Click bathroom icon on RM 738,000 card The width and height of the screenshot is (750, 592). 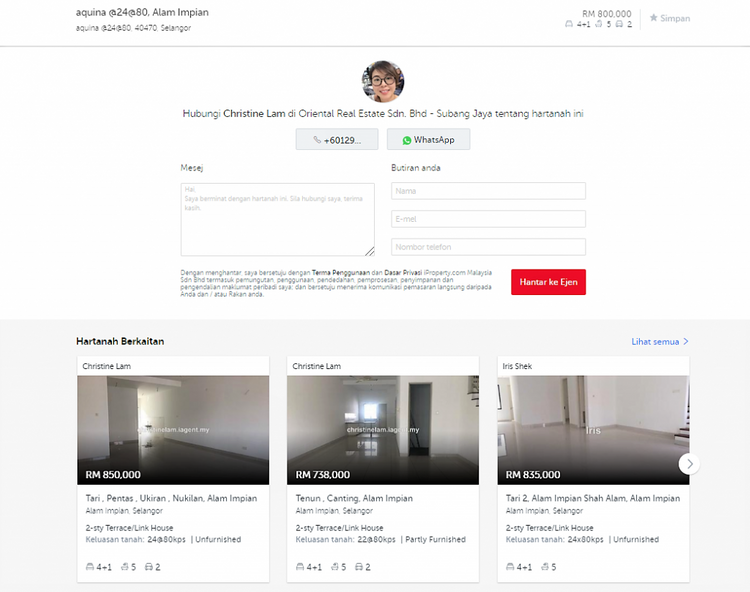coord(335,567)
